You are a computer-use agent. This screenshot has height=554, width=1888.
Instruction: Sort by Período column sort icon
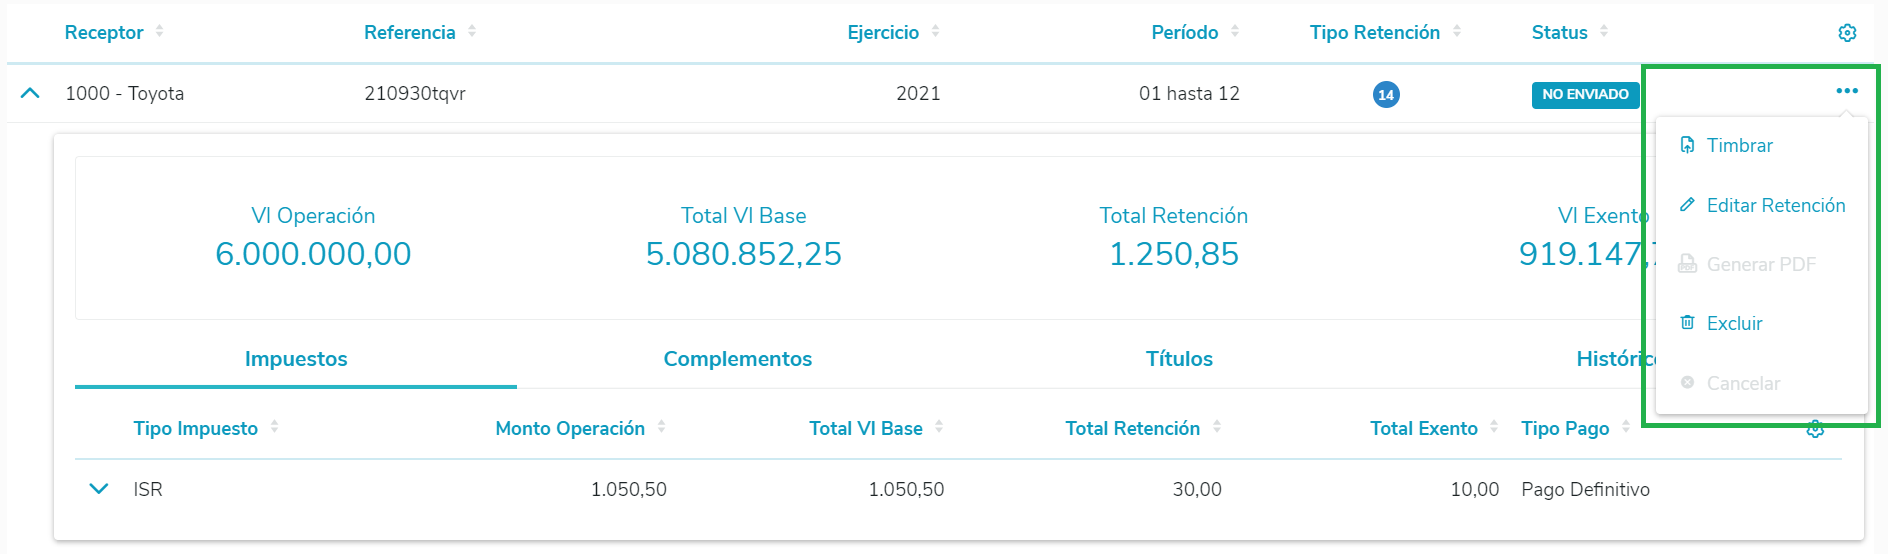pyautogui.click(x=1235, y=32)
